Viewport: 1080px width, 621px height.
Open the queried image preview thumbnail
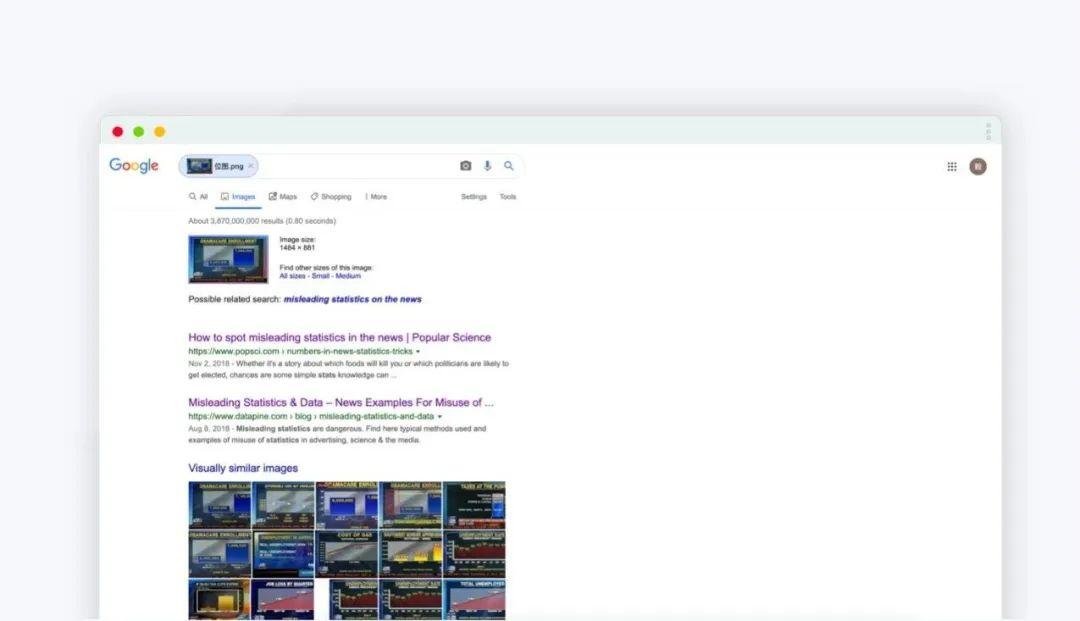click(228, 259)
